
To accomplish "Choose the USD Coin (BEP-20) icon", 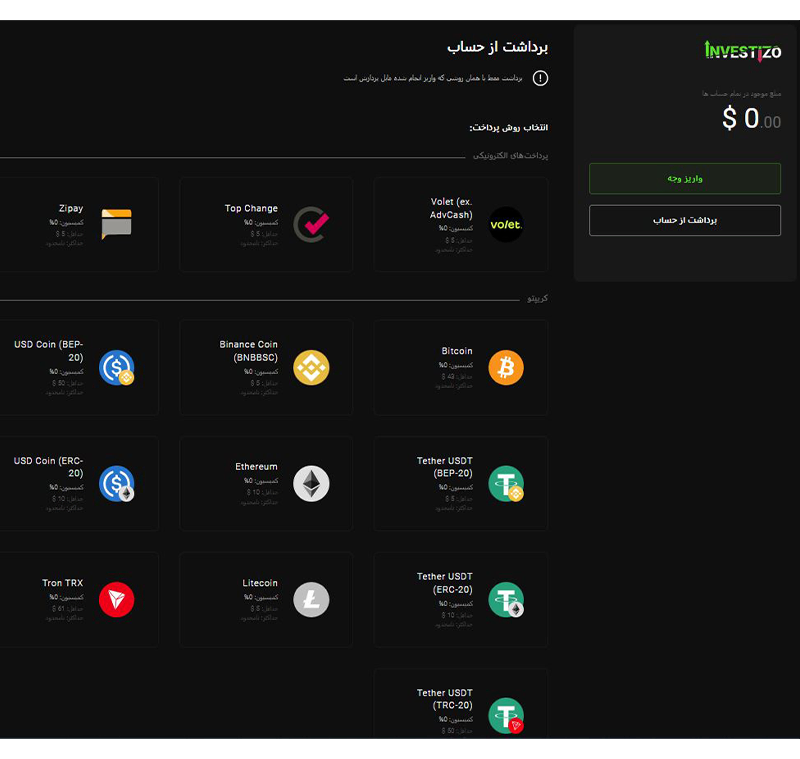I will [116, 367].
